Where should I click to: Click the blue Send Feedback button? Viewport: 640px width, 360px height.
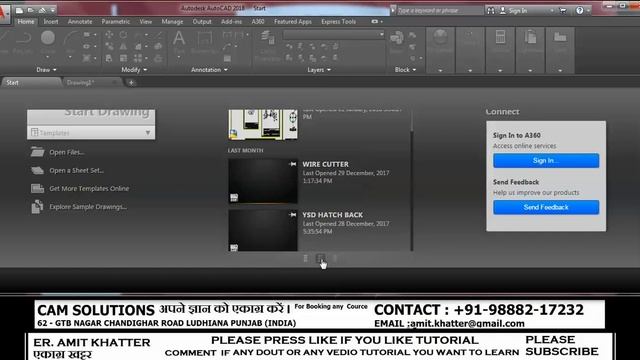click(546, 207)
